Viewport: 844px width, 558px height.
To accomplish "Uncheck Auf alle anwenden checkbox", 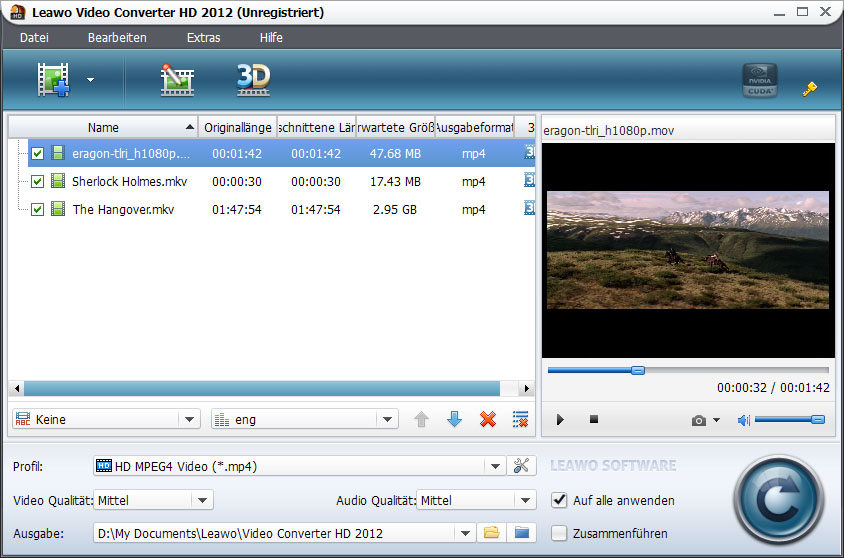I will click(559, 500).
